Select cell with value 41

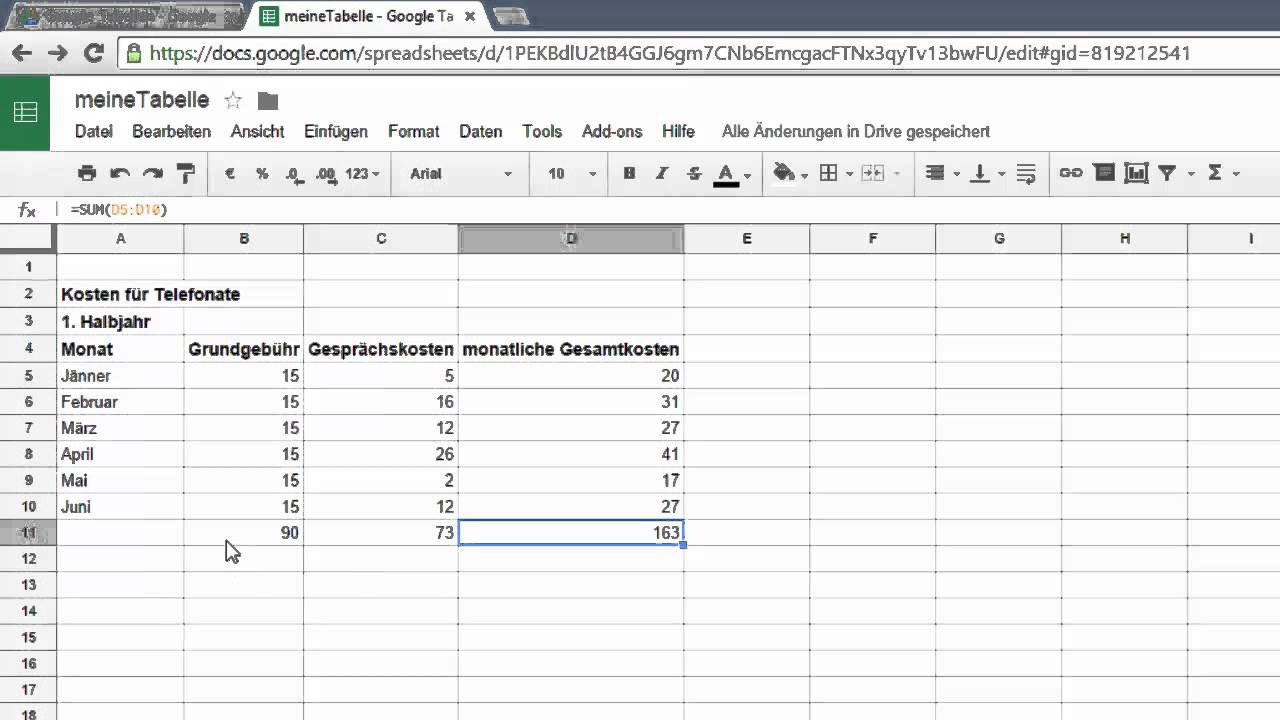click(x=571, y=454)
